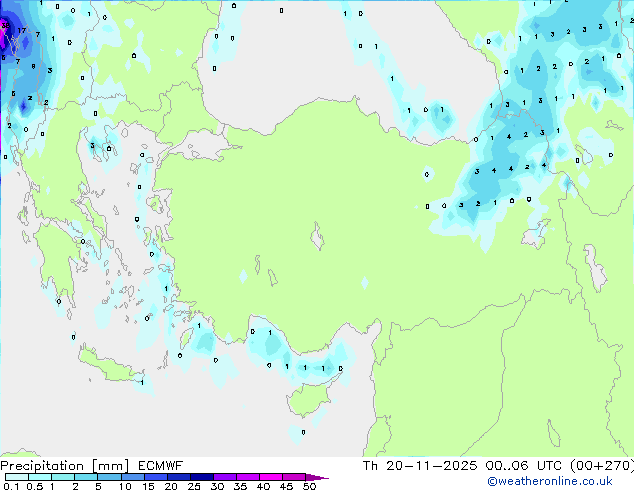Click the '0.1' legend label

pos(11,486)
